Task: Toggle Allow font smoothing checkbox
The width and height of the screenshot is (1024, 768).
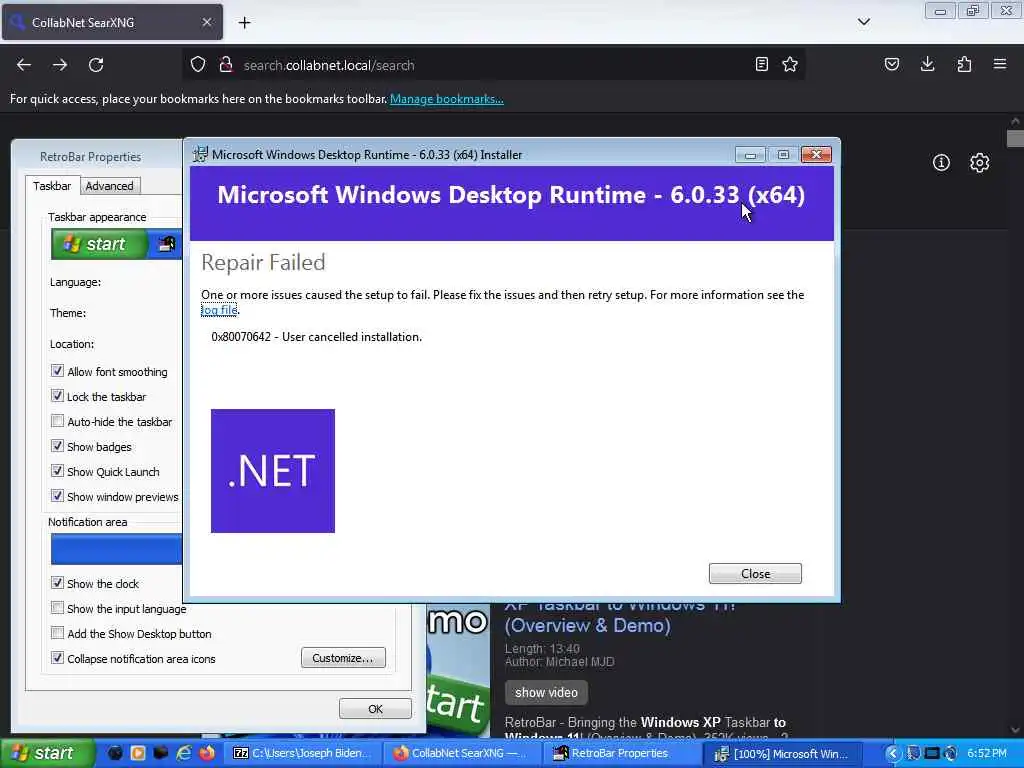Action: coord(57,371)
